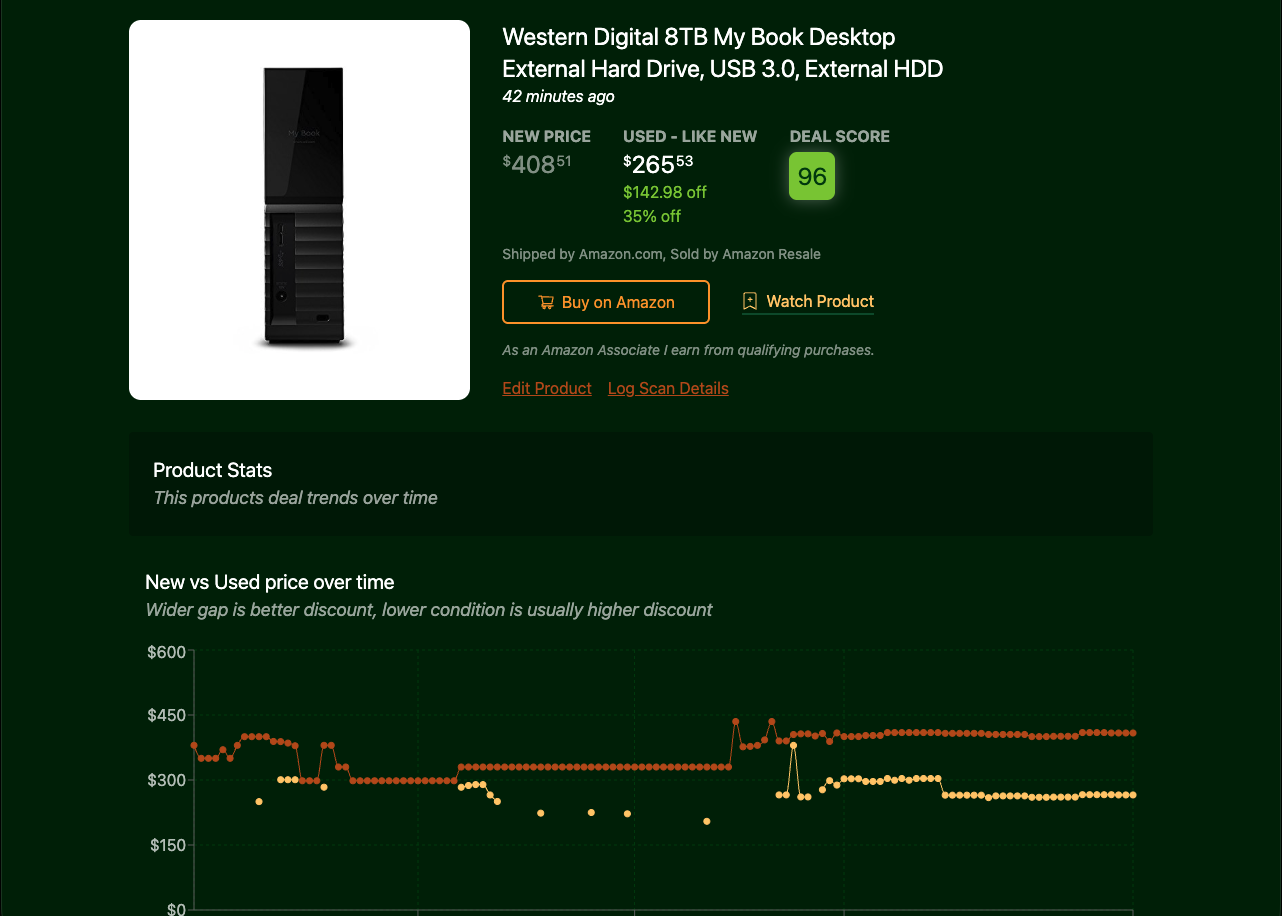Click the Product Stats heading
1282x916 pixels.
point(212,470)
